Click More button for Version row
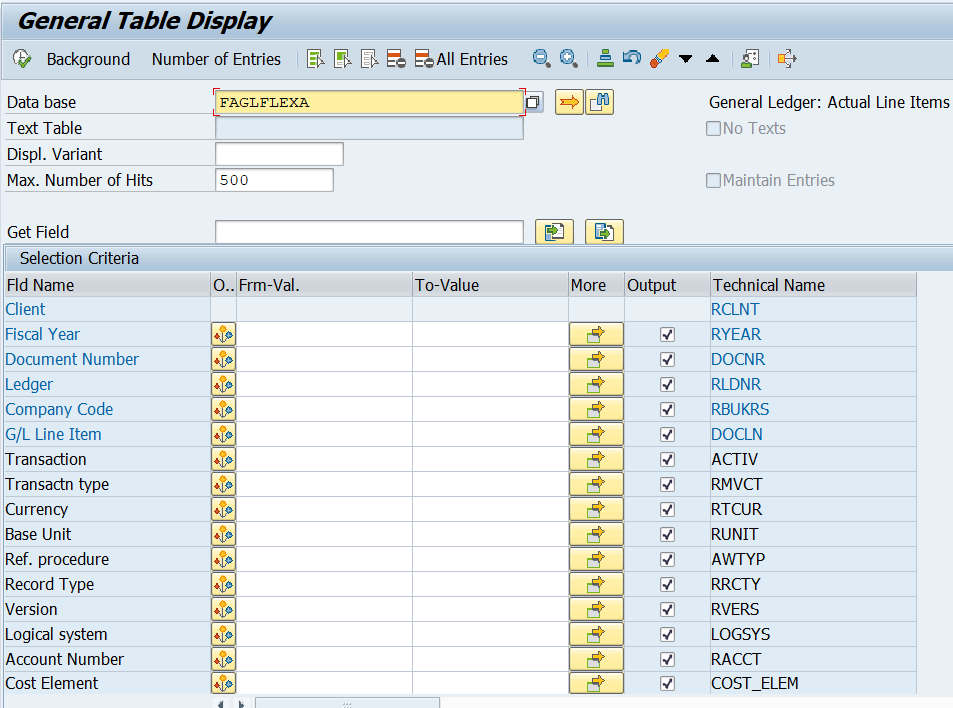 pyautogui.click(x=596, y=609)
